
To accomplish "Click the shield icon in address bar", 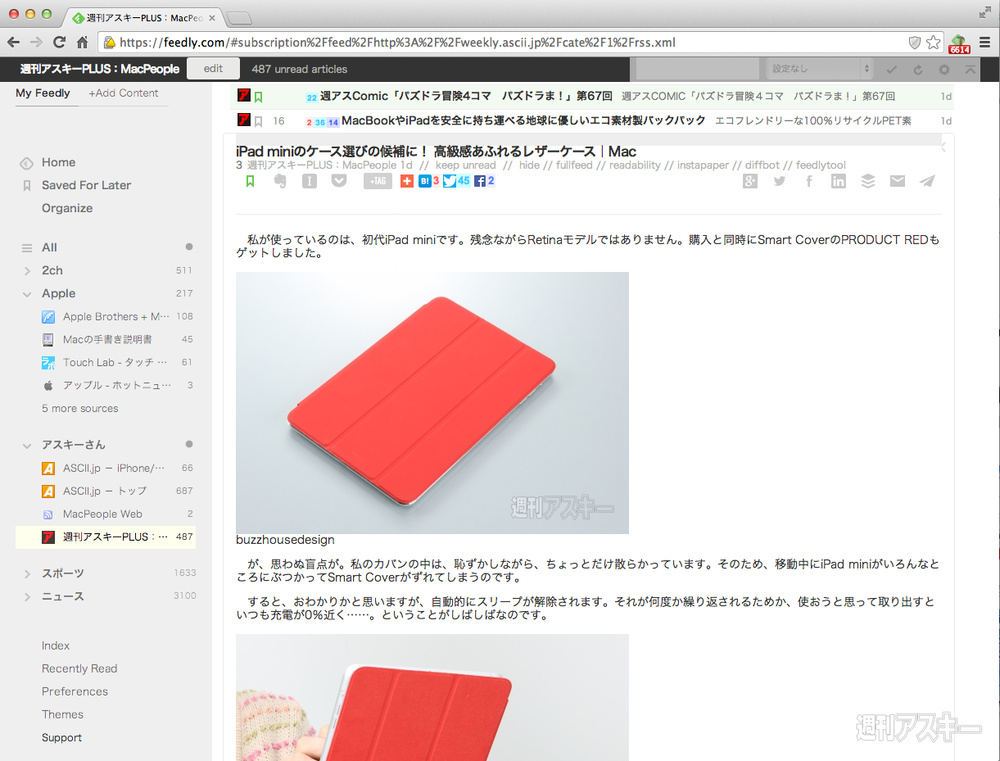I will point(915,42).
